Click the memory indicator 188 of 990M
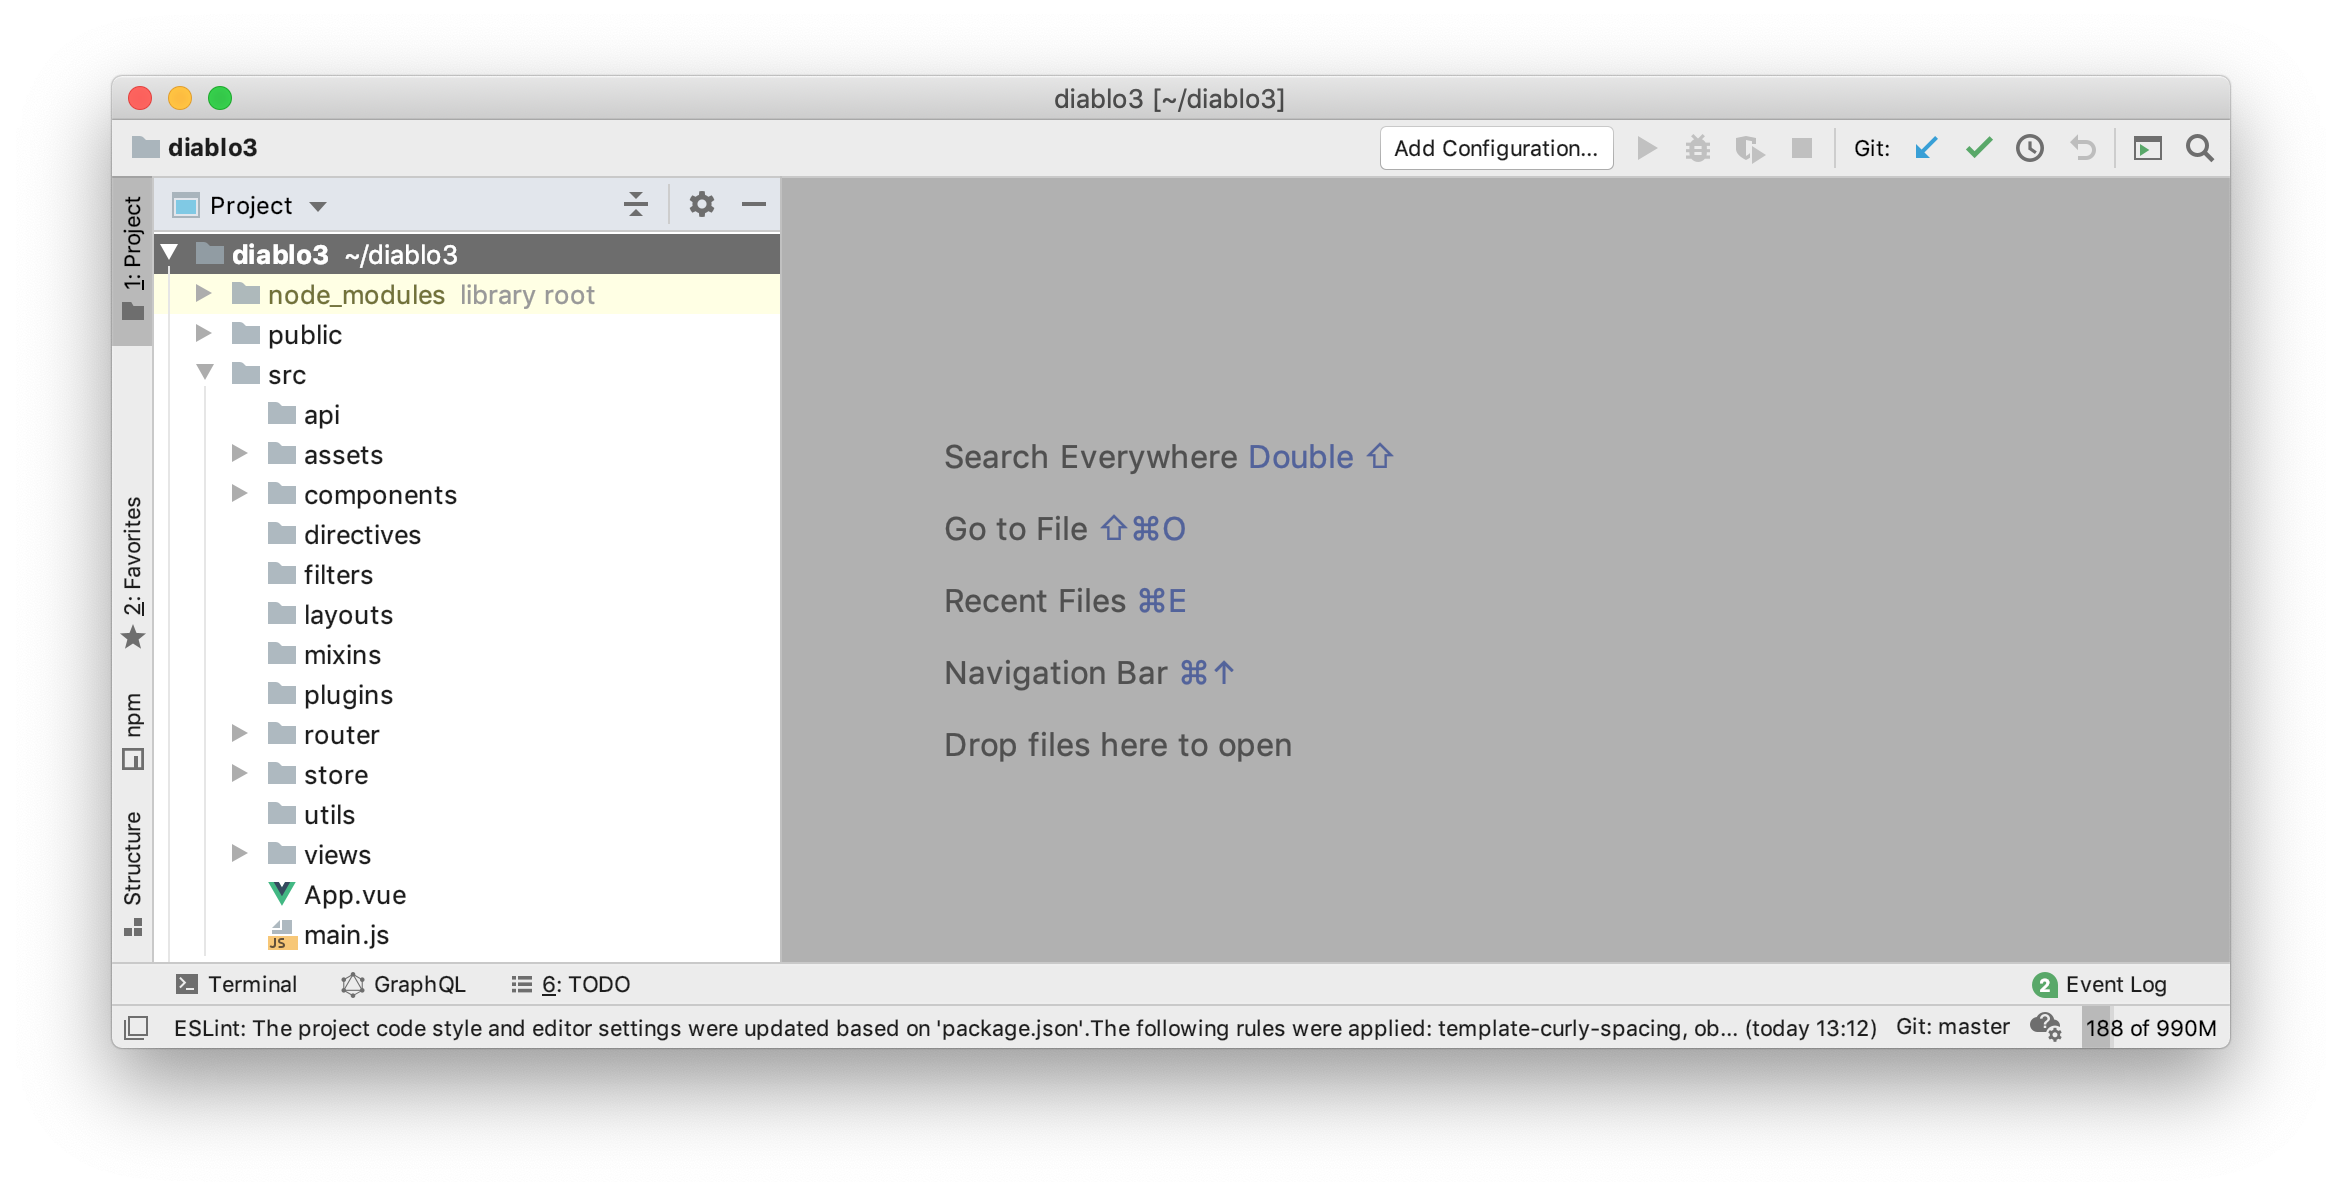The image size is (2342, 1196). [x=2150, y=1027]
